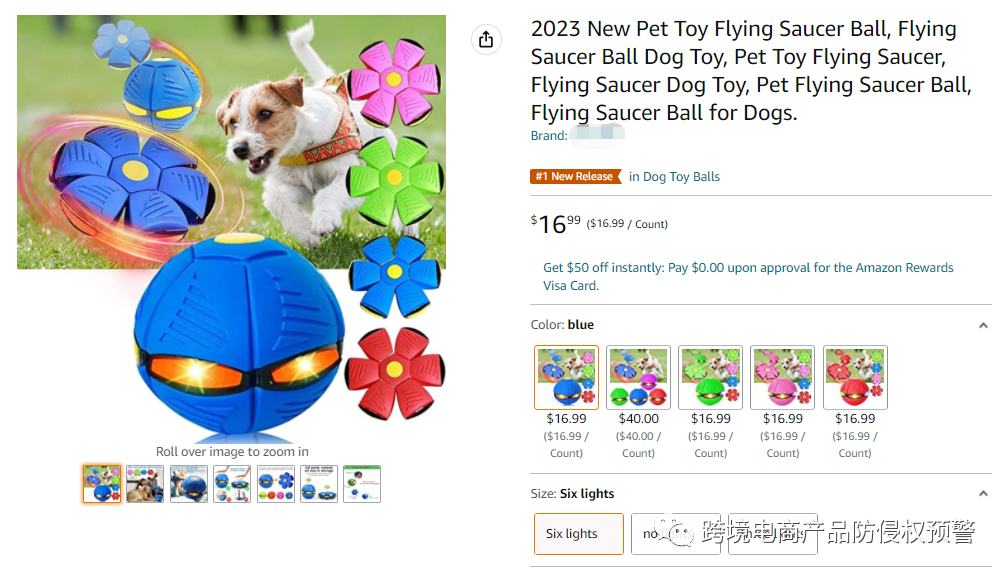Select the "Six lights" size option
This screenshot has width=1008, height=576.
coord(578,534)
